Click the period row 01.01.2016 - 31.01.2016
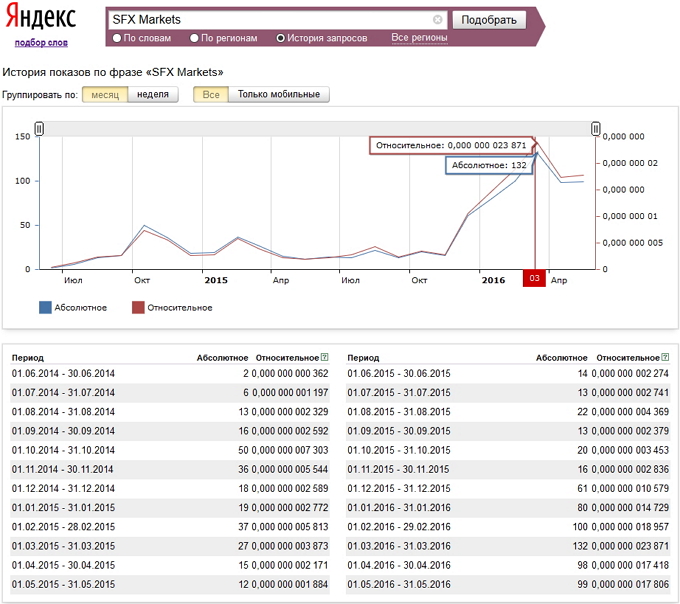 (508, 507)
